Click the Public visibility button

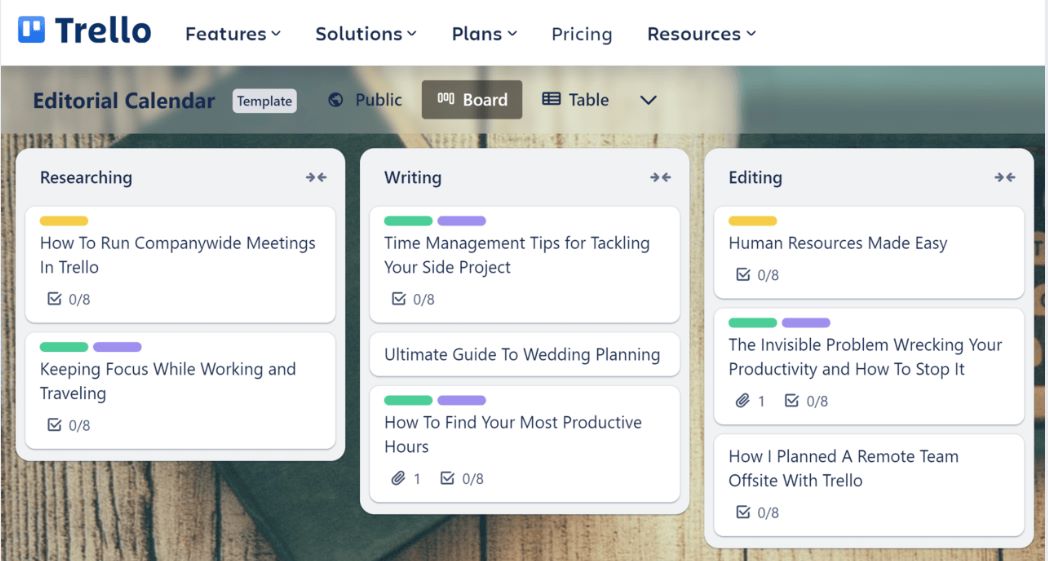[365, 100]
